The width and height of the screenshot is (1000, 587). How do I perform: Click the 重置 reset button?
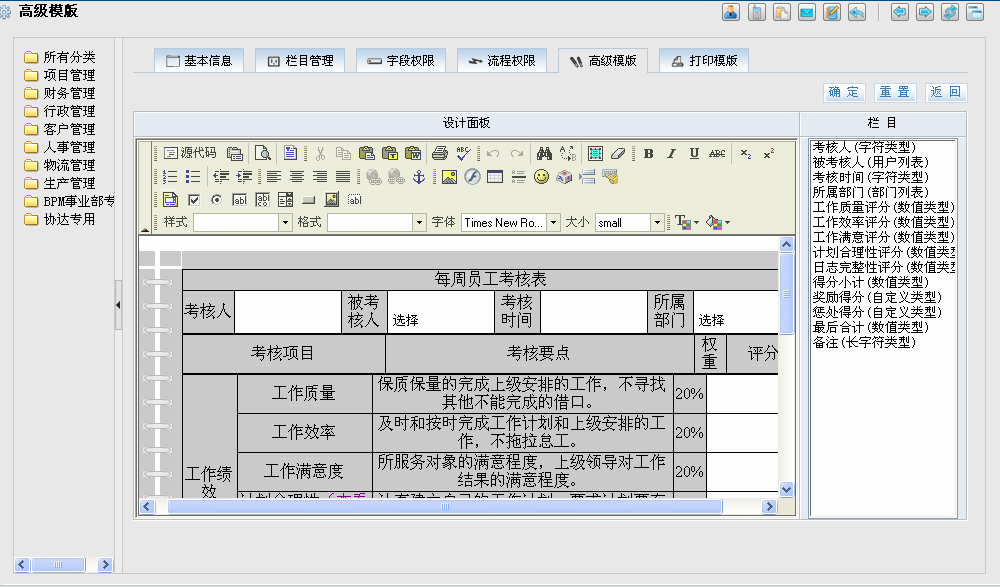tap(895, 92)
